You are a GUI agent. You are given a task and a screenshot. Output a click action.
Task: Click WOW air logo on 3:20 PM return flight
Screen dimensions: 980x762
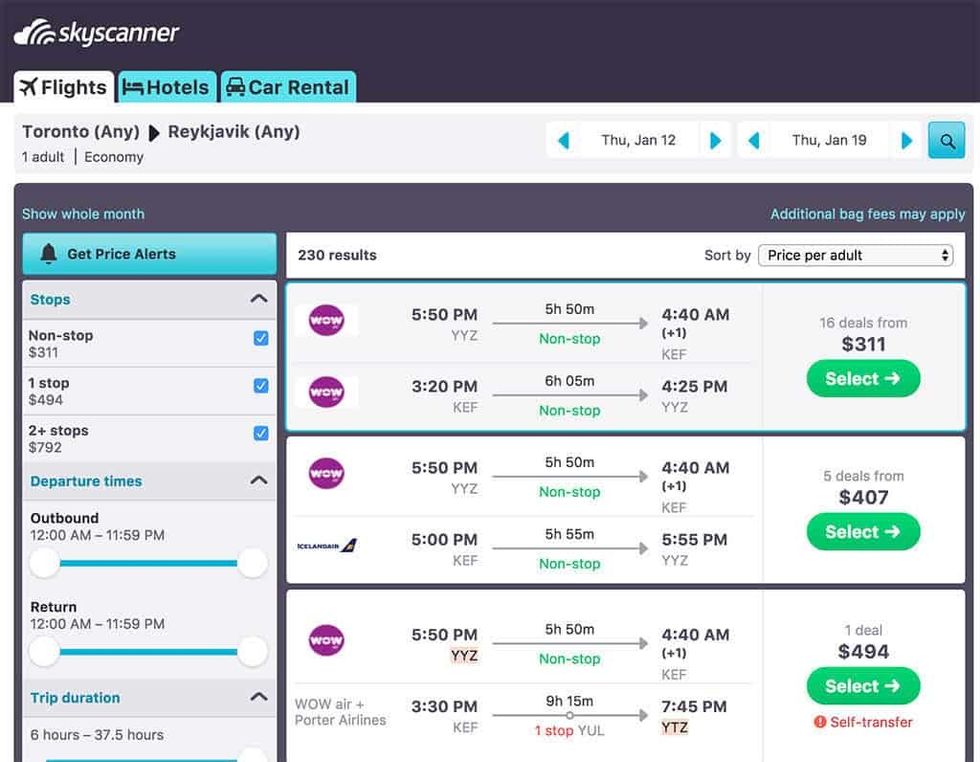point(326,392)
